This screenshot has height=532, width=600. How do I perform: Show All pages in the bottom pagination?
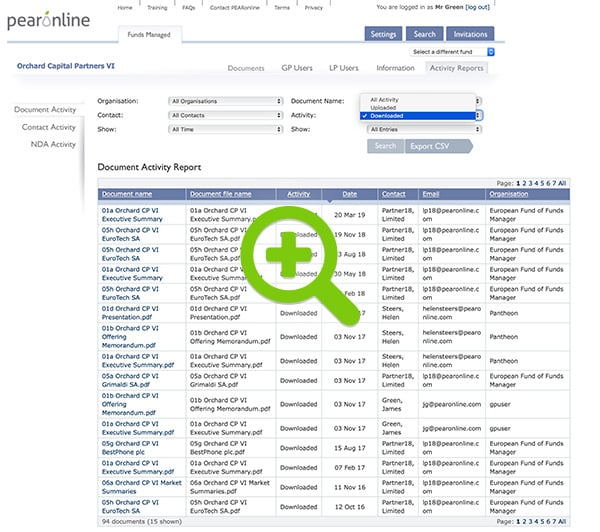(562, 521)
